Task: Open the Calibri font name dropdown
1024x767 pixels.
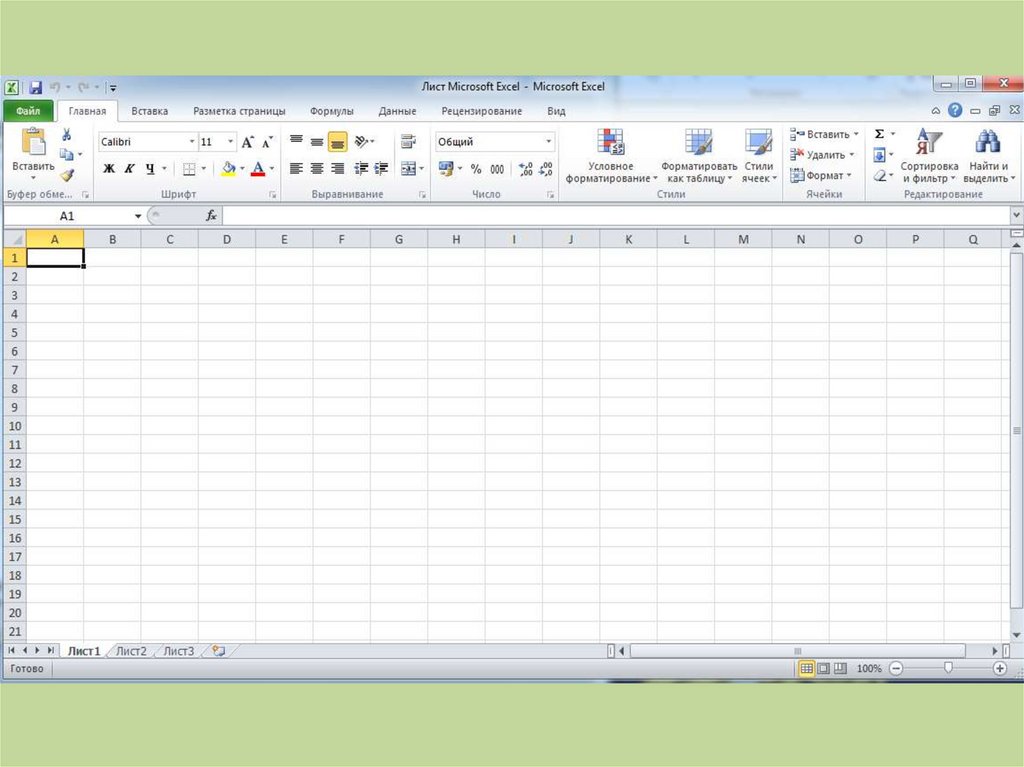Action: click(x=191, y=142)
